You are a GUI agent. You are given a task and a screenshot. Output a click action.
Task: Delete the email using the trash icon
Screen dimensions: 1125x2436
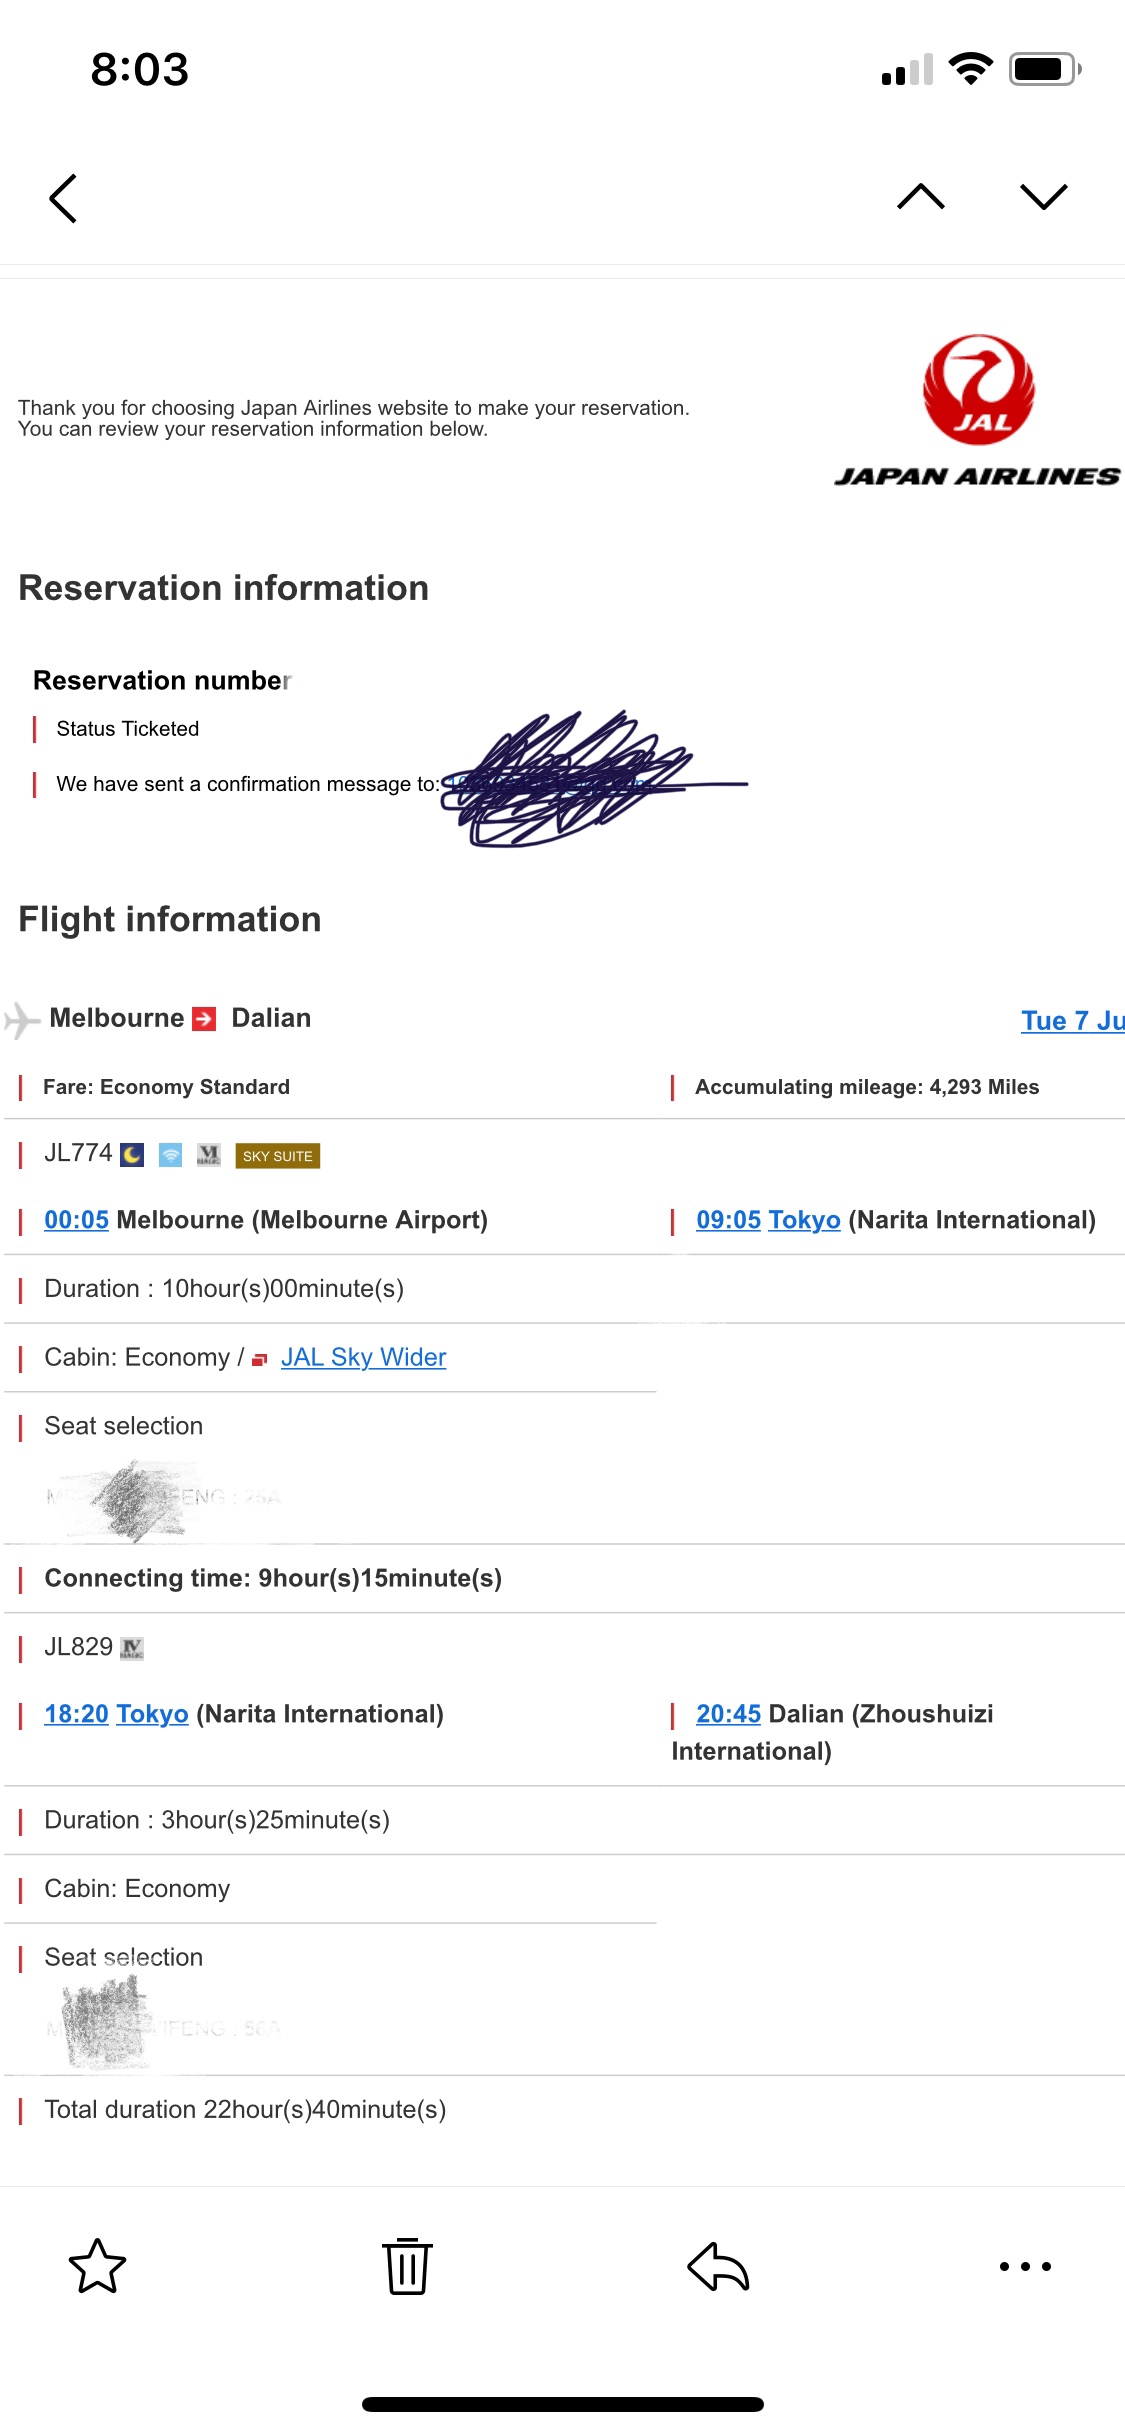407,2266
